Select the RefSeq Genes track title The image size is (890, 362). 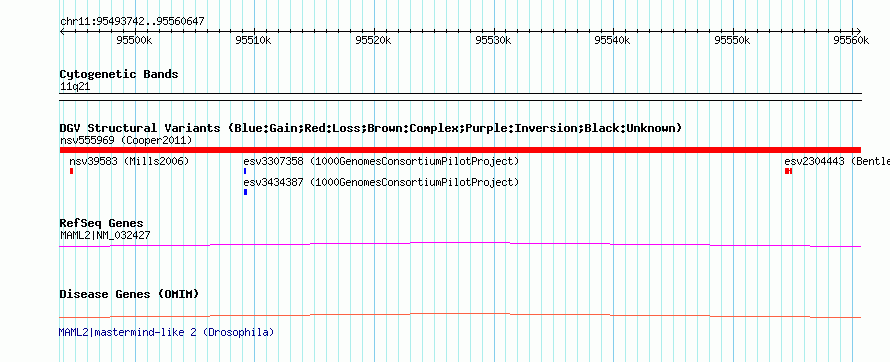(102, 224)
